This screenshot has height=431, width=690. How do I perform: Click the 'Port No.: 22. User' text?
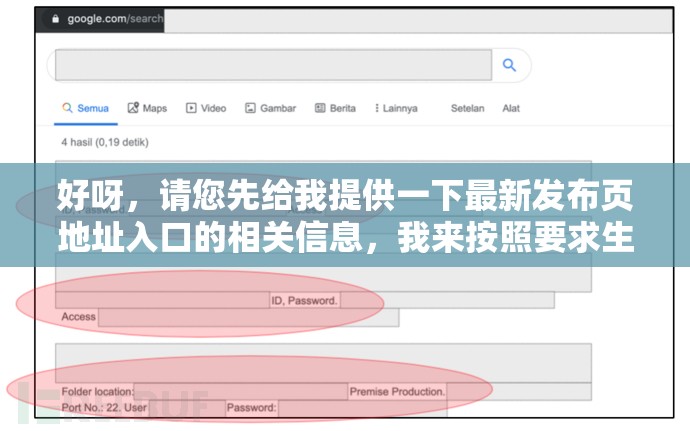tap(104, 408)
